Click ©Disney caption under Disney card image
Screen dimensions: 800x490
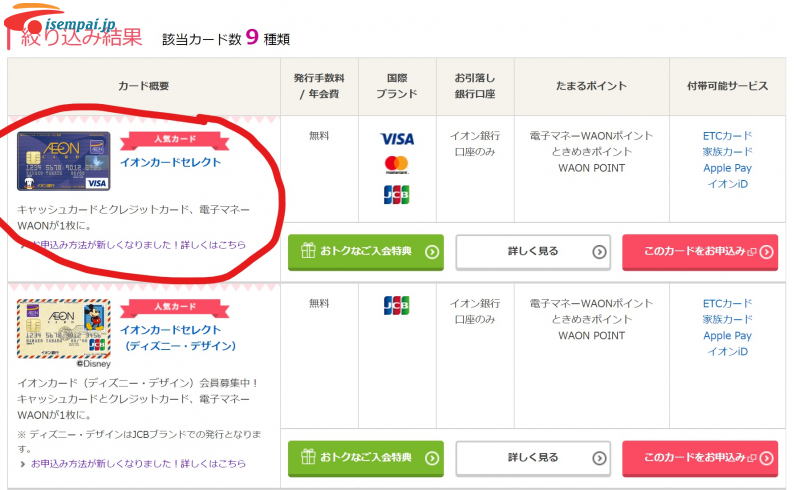[x=93, y=364]
